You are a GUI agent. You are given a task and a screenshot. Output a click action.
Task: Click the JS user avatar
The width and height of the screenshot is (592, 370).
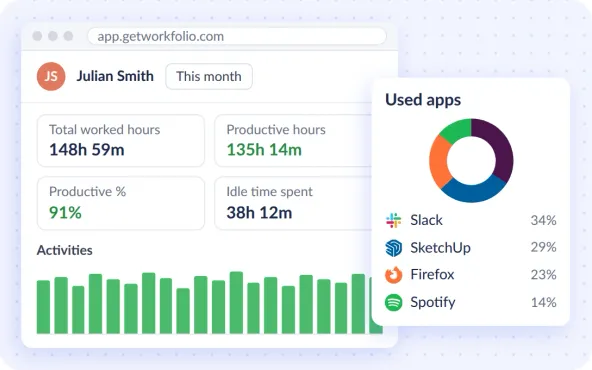[x=51, y=76]
